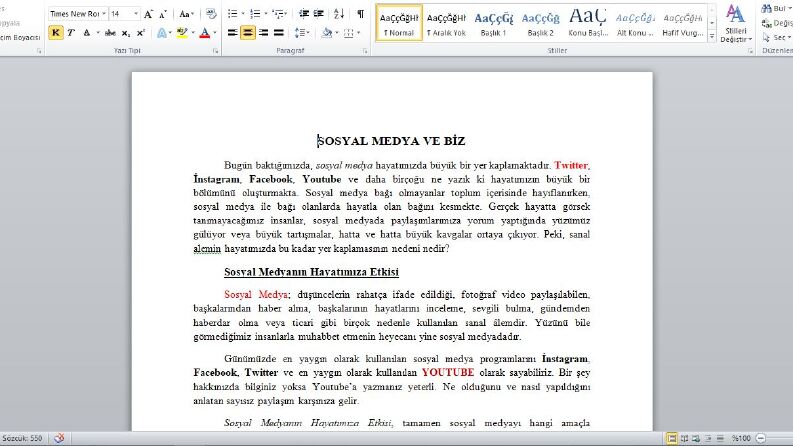Open the borders dropdown arrow
The width and height of the screenshot is (793, 446).
tap(359, 33)
